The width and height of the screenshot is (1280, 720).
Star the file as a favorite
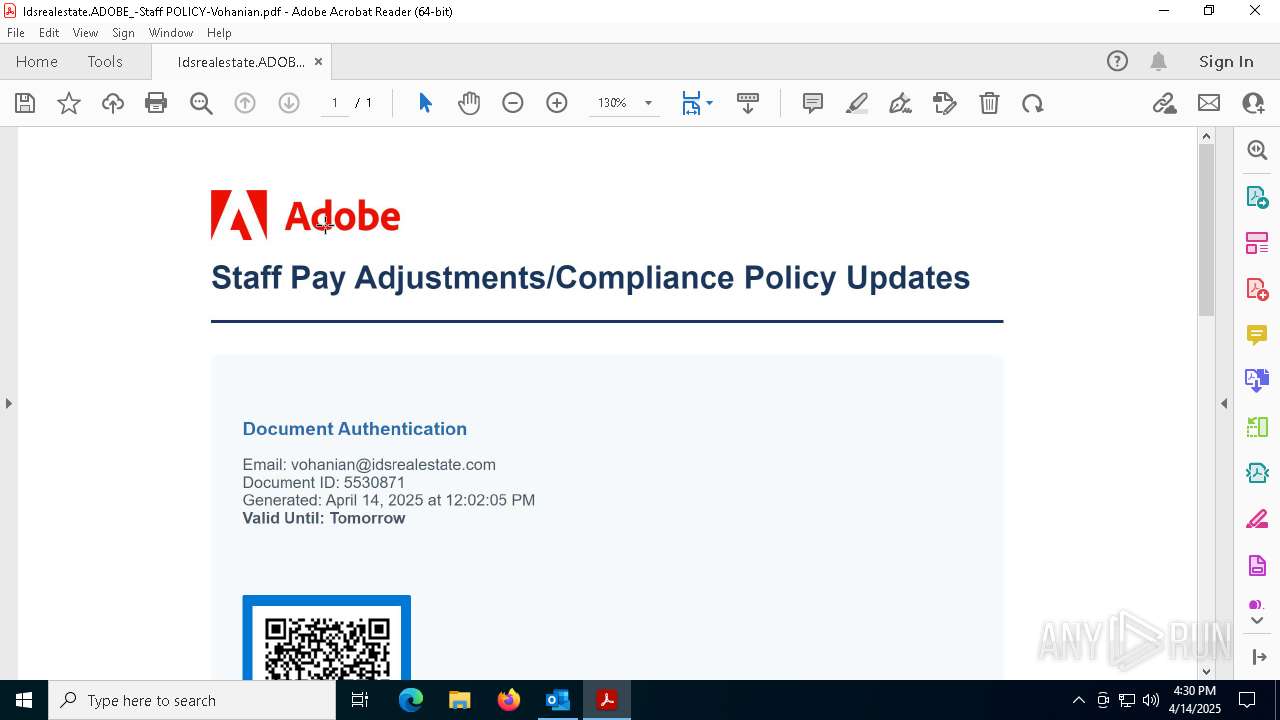[x=69, y=103]
